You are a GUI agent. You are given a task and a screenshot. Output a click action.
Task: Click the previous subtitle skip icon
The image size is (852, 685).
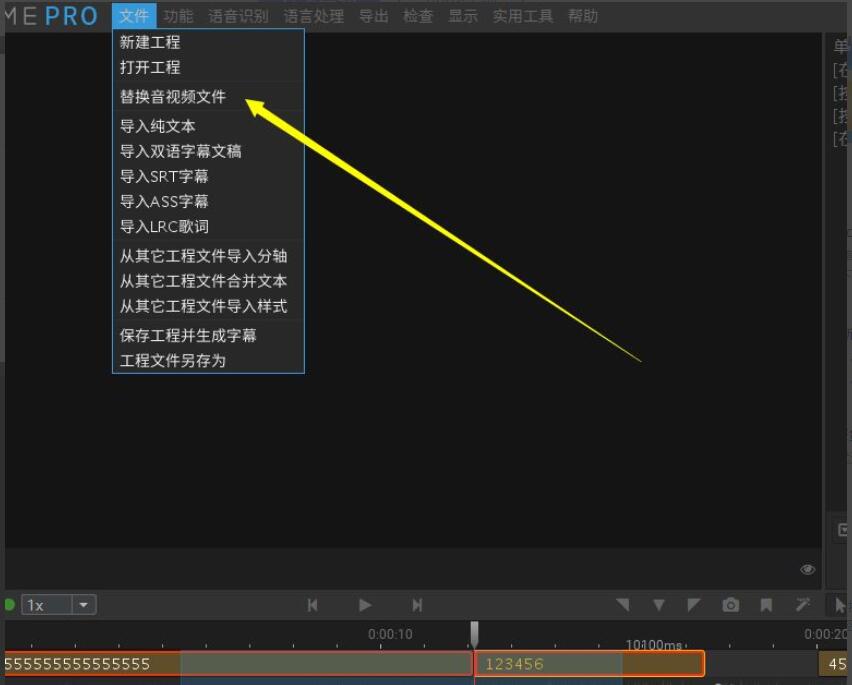coord(312,605)
